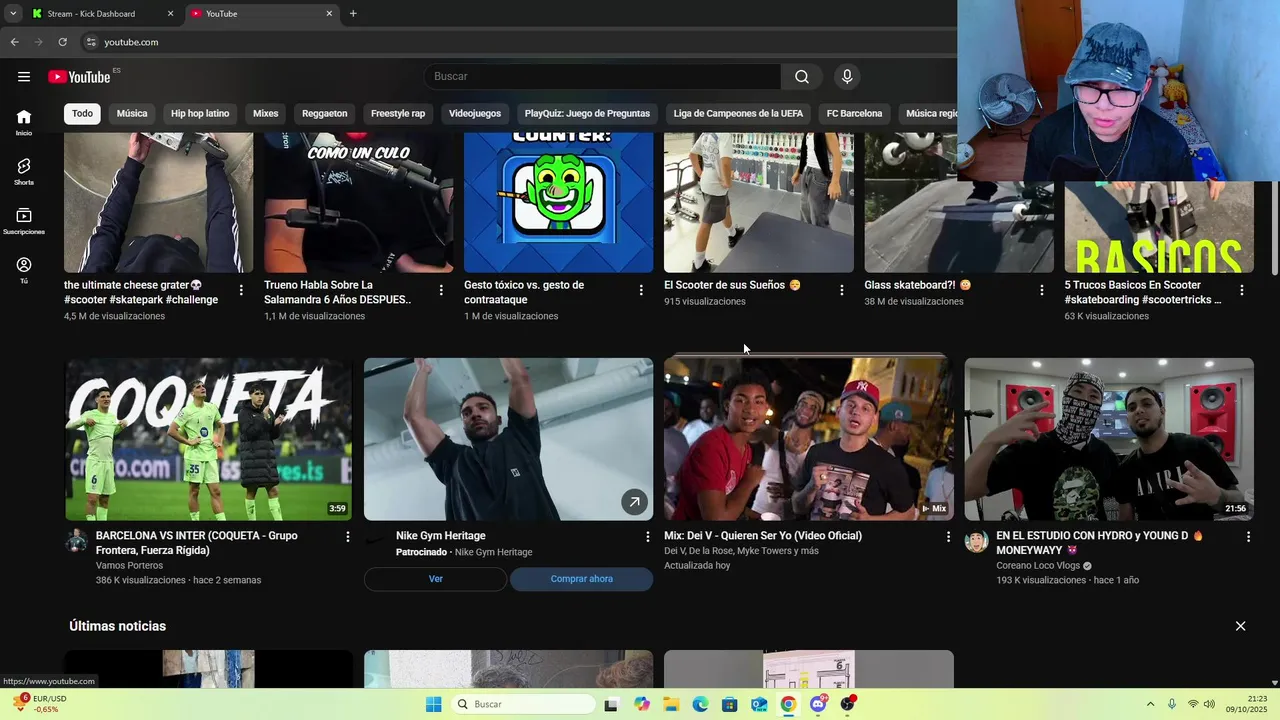Click the taskbar volume icon
This screenshot has height=720, width=1280.
[1209, 704]
